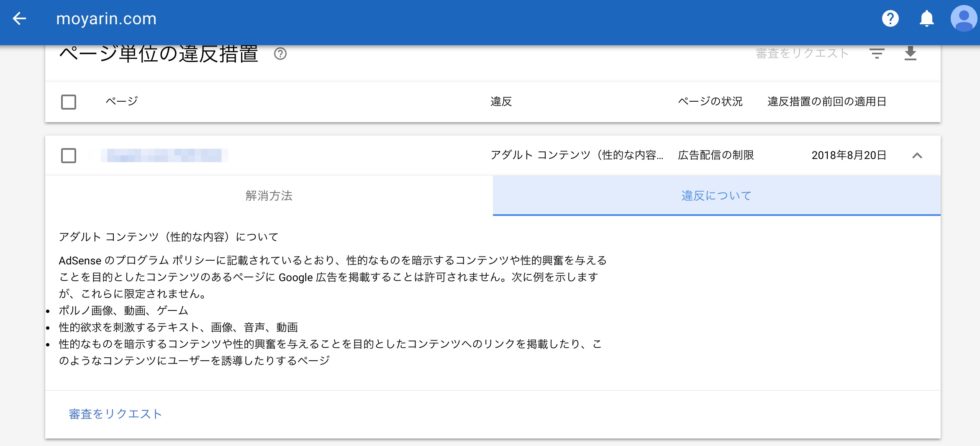The image size is (980, 446).
Task: Collapse the expanded violation row
Action: (x=917, y=155)
